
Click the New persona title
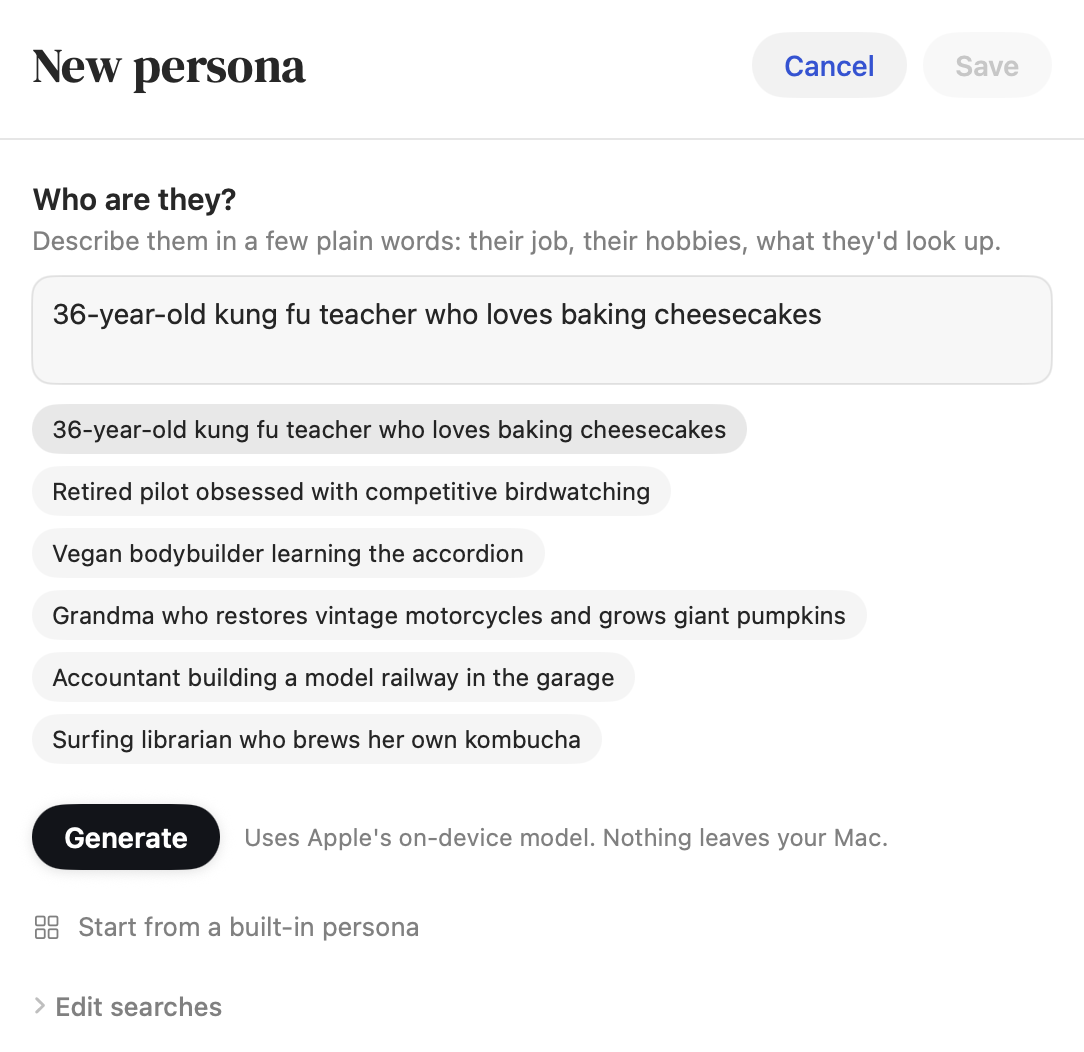pyautogui.click(x=169, y=67)
